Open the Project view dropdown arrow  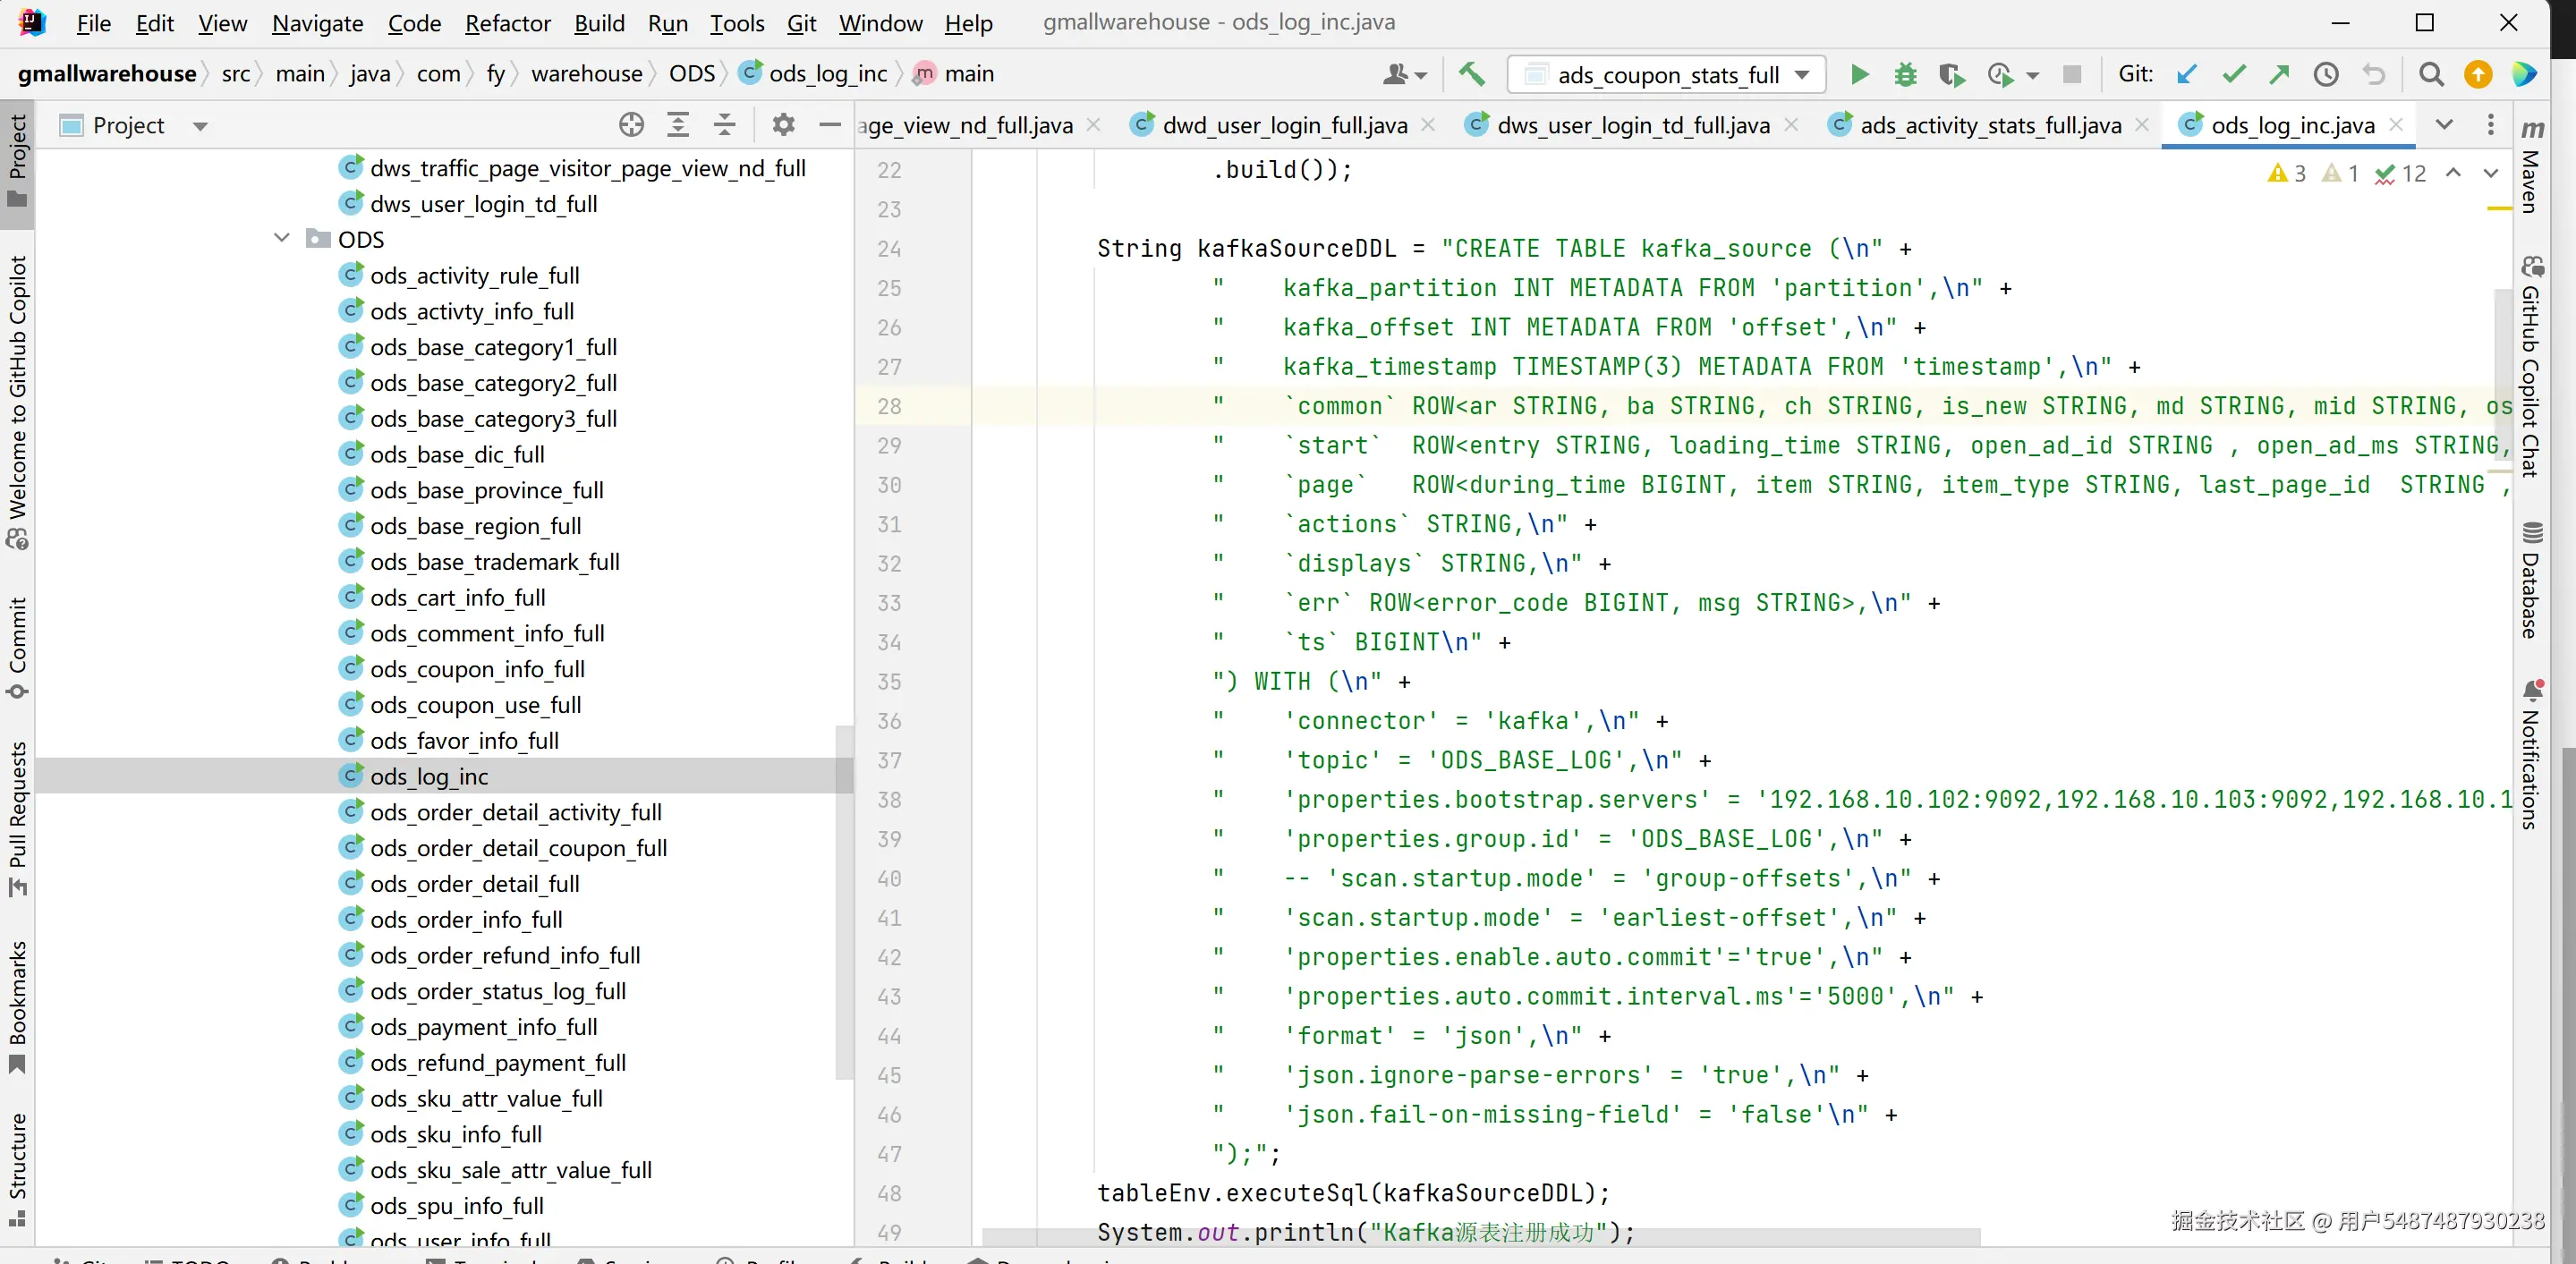tap(200, 126)
